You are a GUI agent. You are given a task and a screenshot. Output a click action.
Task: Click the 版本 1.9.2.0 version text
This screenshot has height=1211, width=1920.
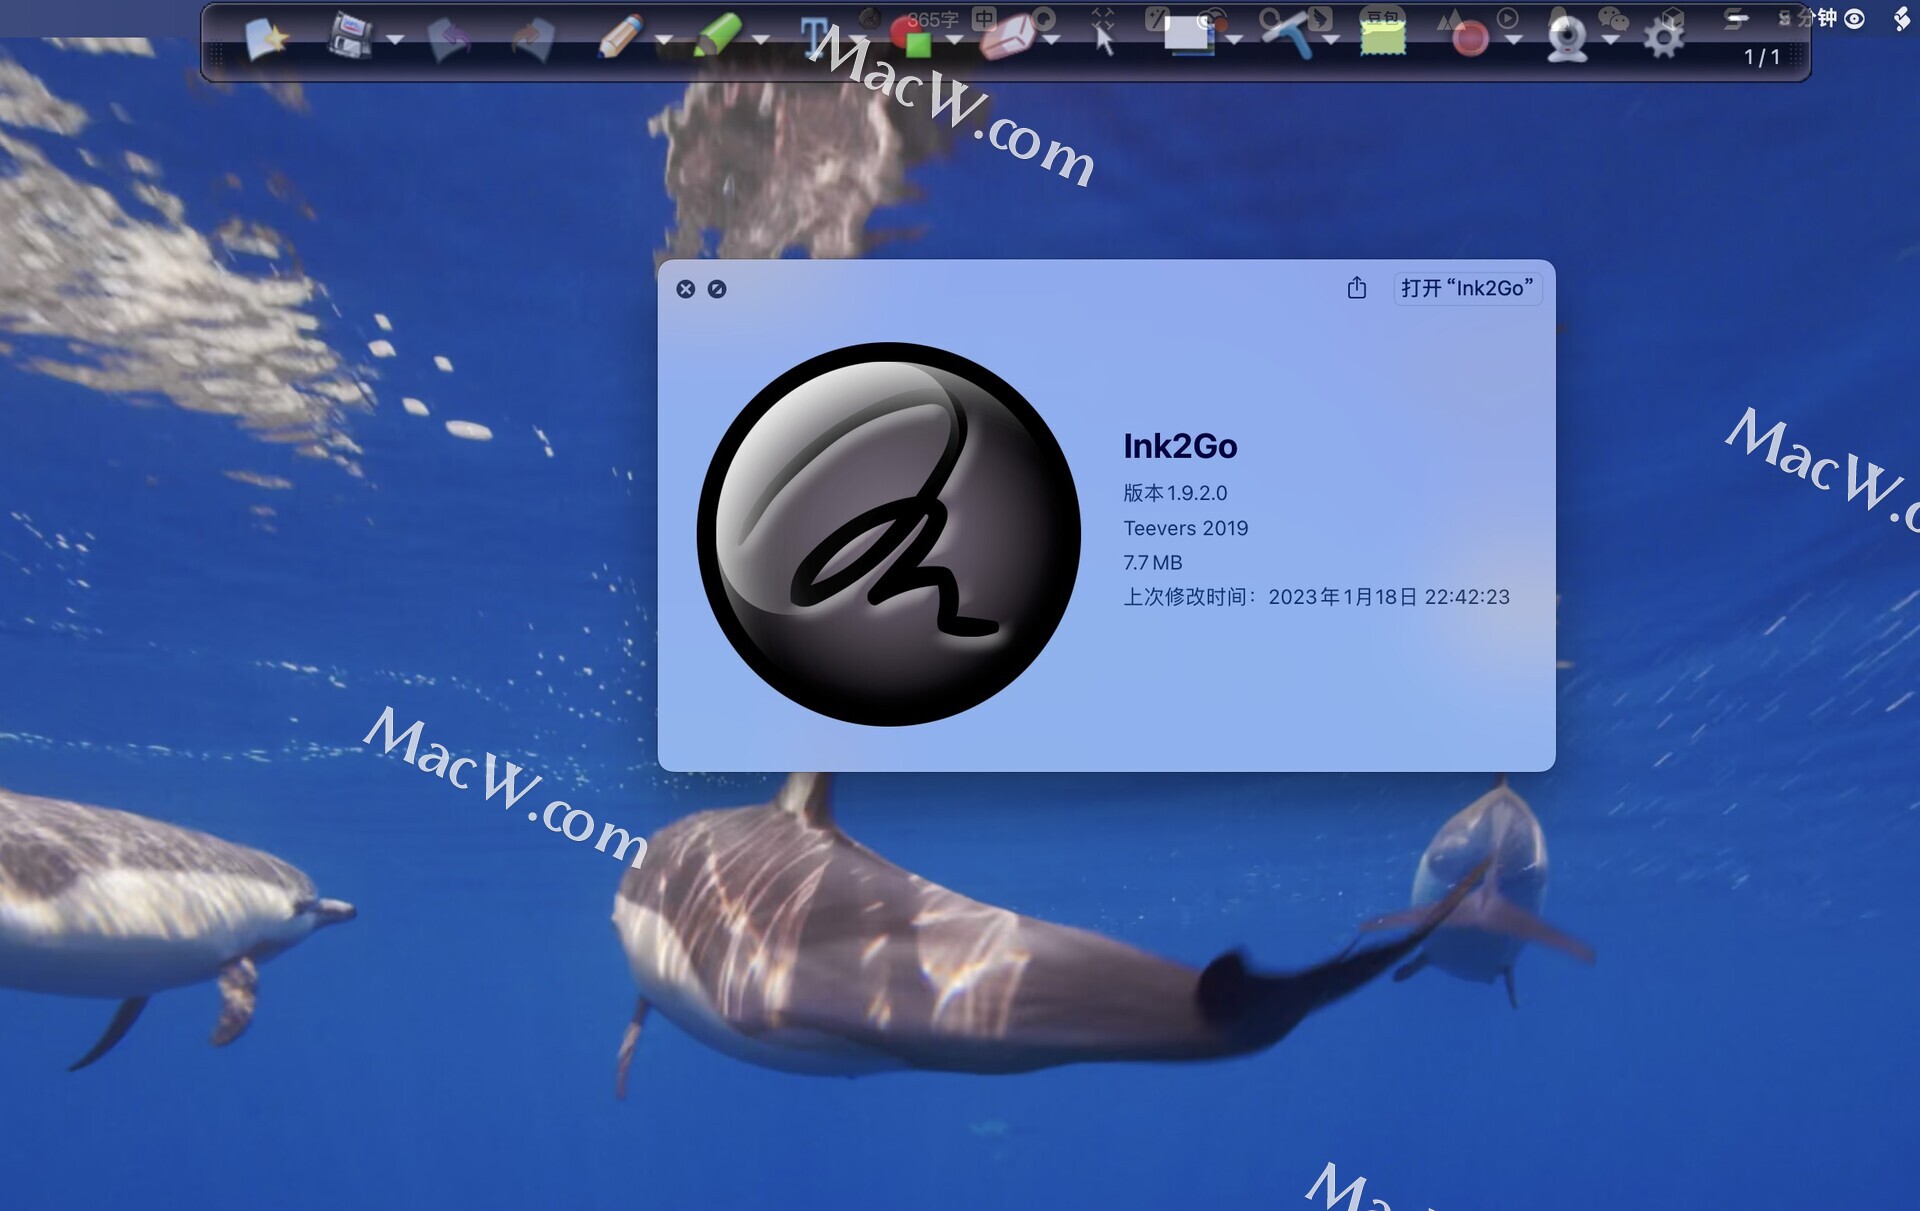[1175, 493]
